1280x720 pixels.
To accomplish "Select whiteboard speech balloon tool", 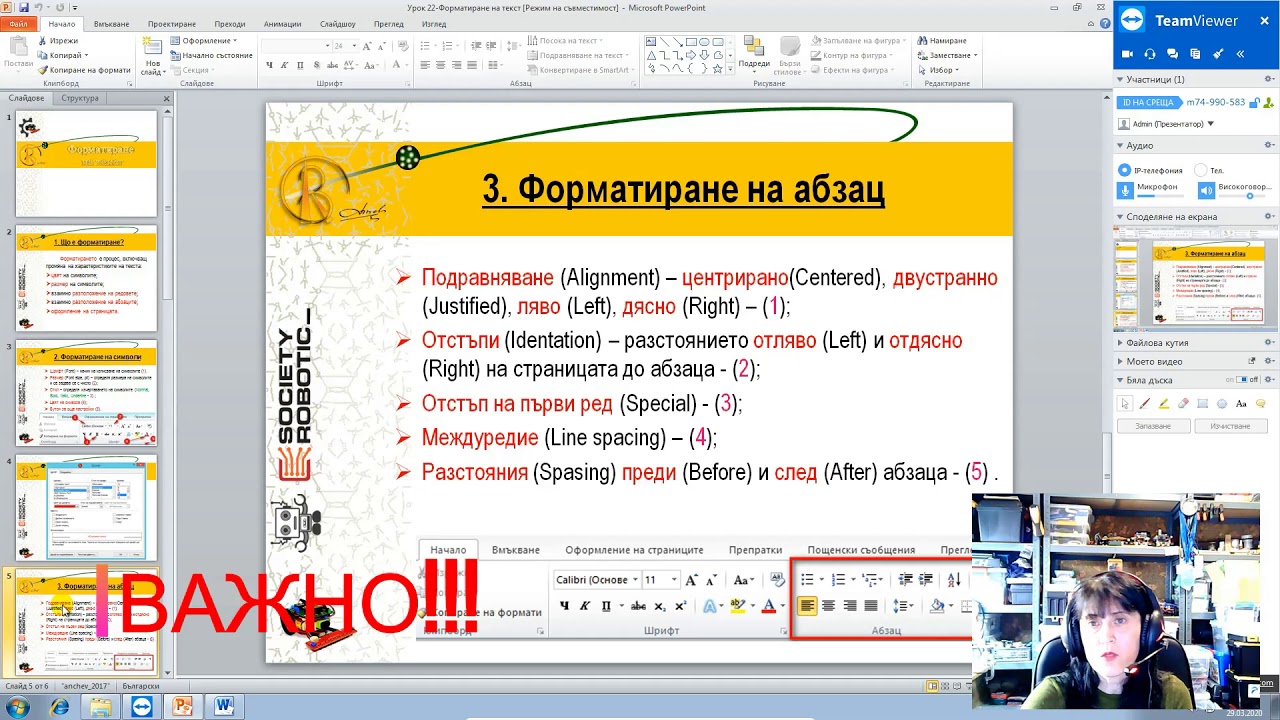I will [1260, 404].
